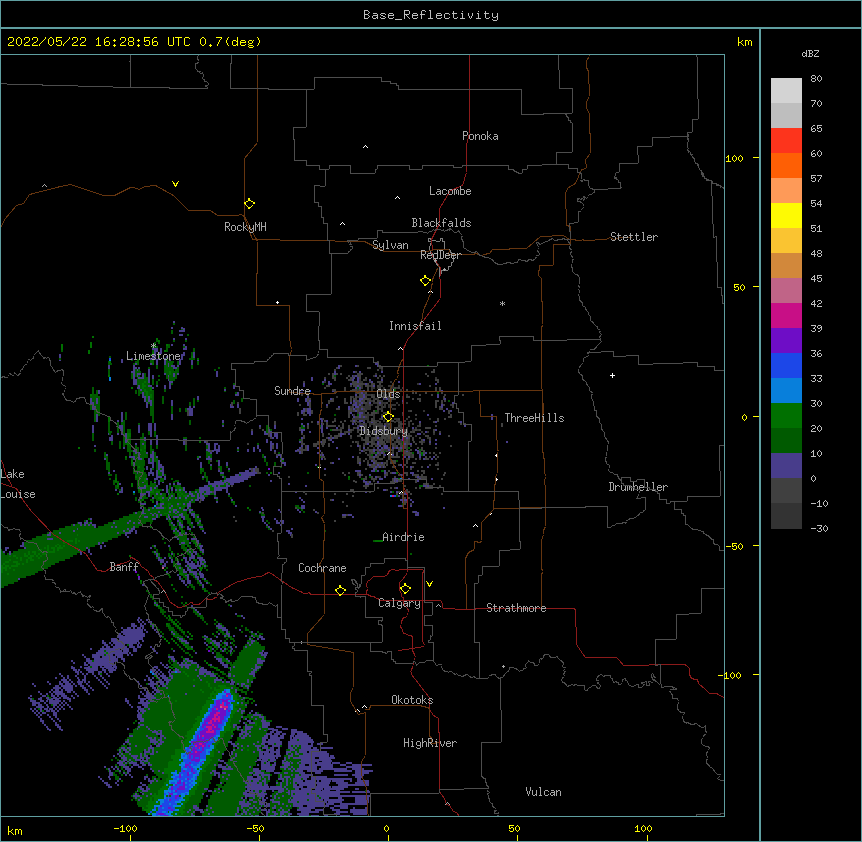Click the yellow diamond marker below Olds
This screenshot has height=842, width=862.
point(388,417)
